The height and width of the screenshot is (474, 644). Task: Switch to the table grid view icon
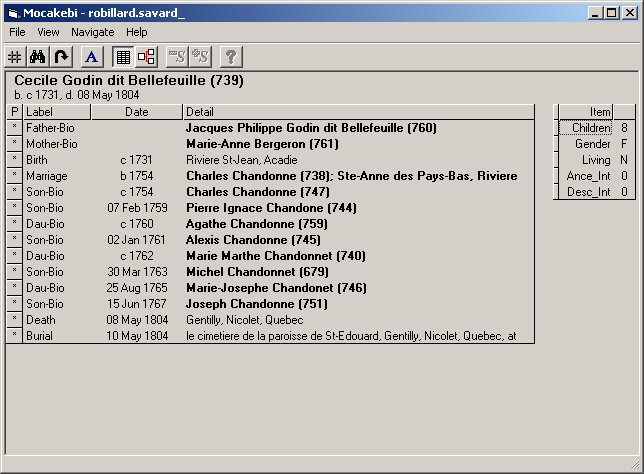(x=123, y=57)
